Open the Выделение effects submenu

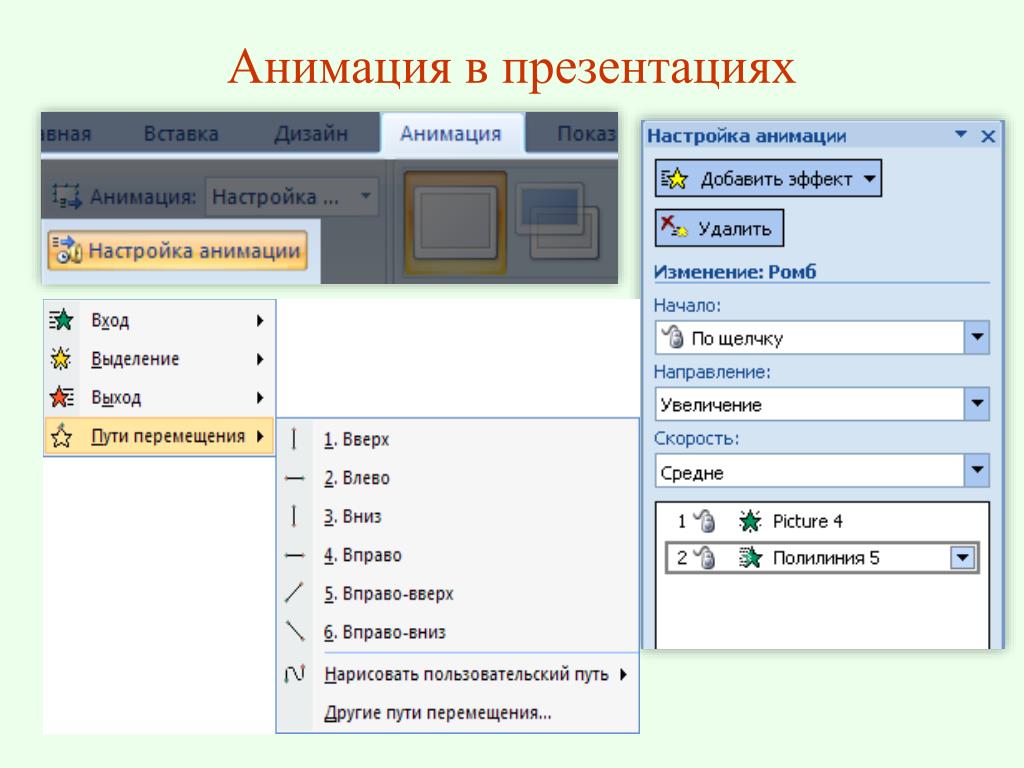pyautogui.click(x=159, y=359)
